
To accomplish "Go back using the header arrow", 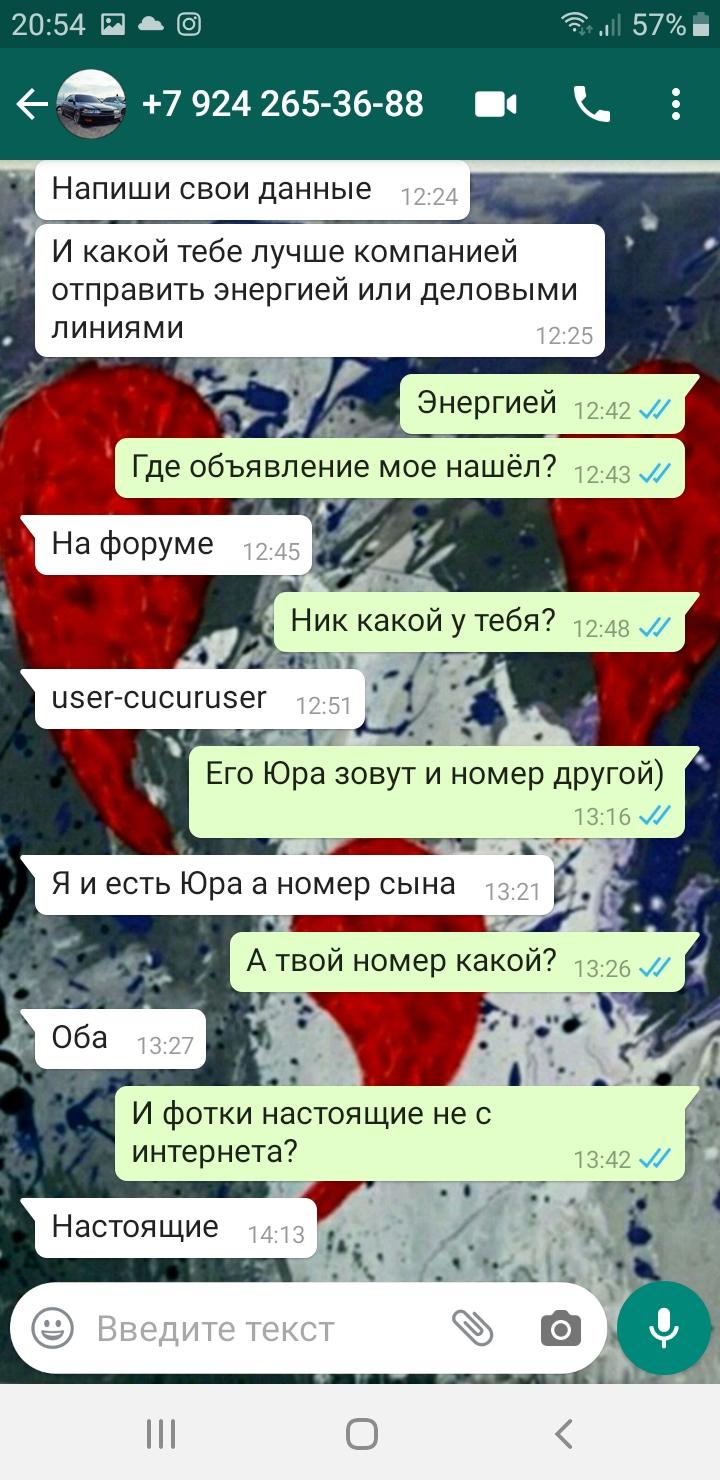I will point(32,104).
